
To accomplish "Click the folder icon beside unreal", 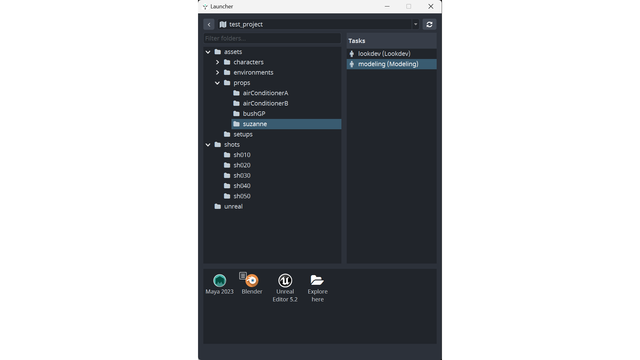I will coord(218,207).
